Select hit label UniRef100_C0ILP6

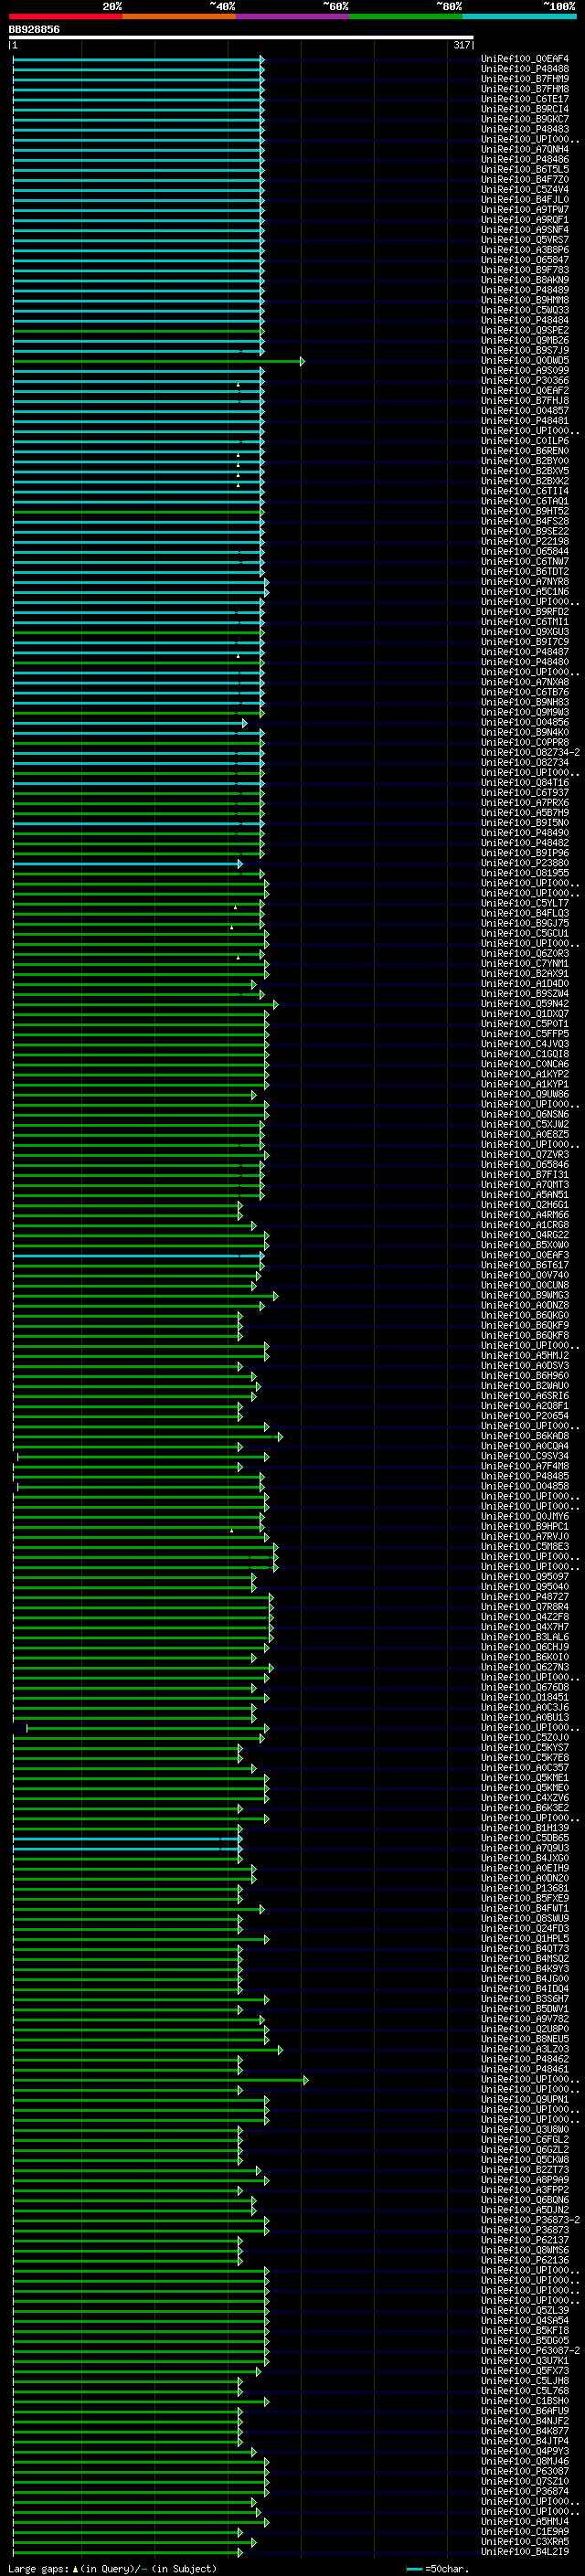coord(525,441)
